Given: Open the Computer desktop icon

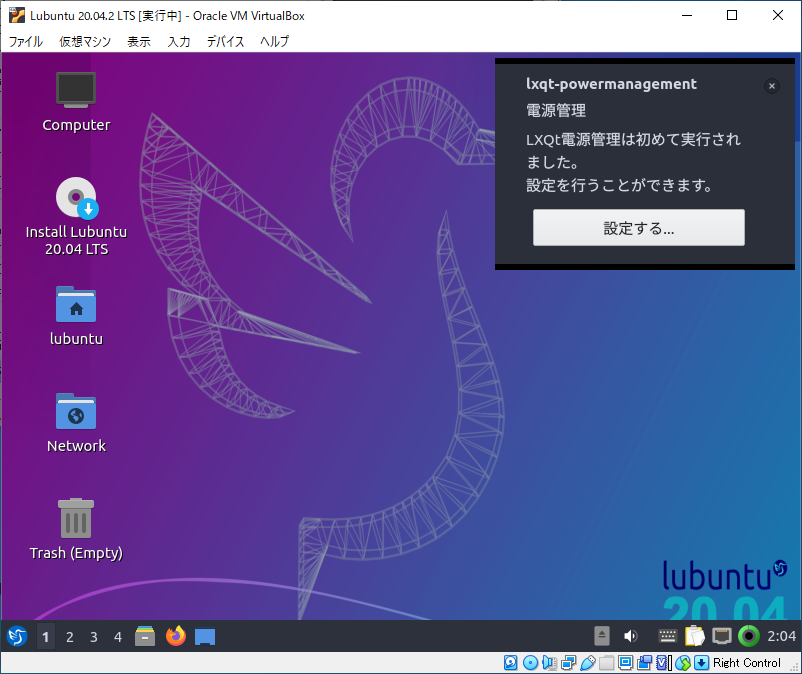Looking at the screenshot, I should (x=76, y=102).
